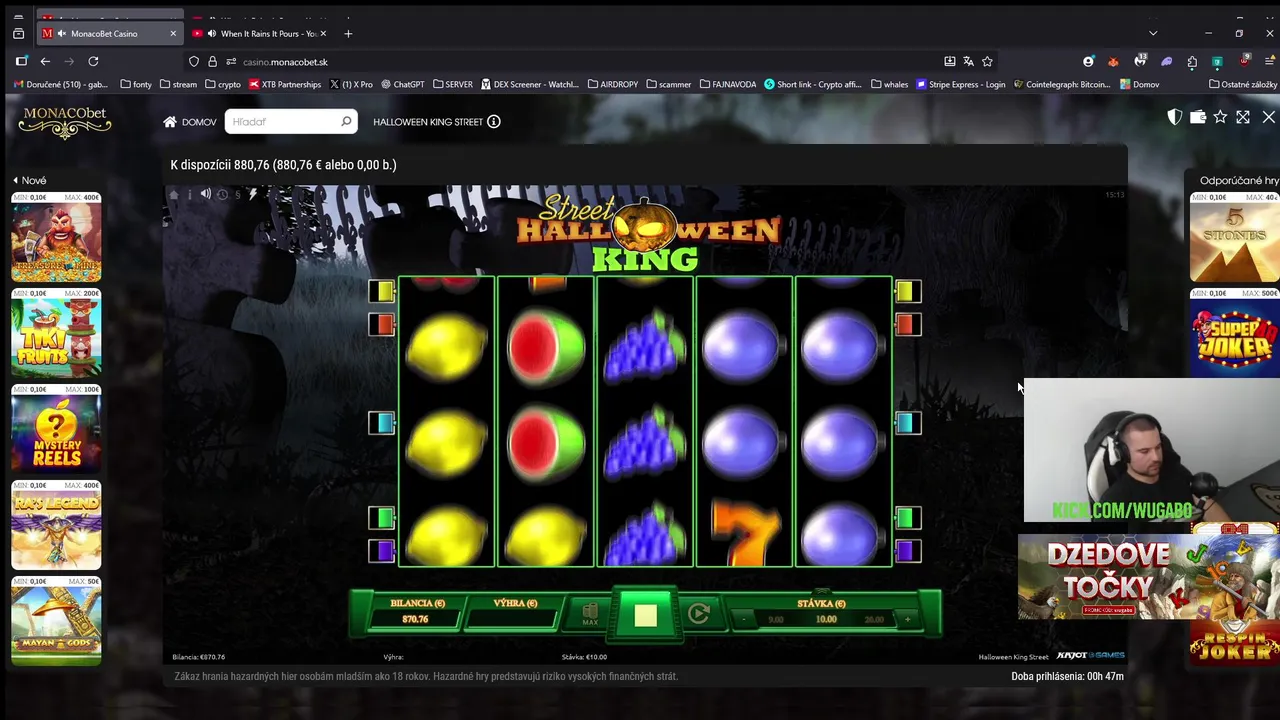
Task: Toggle the lightning quick-spin icon
Action: (x=253, y=194)
